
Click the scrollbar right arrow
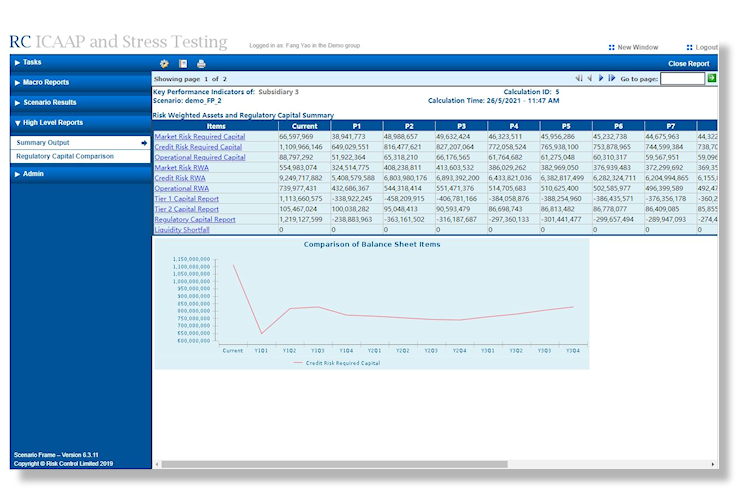pyautogui.click(x=713, y=464)
